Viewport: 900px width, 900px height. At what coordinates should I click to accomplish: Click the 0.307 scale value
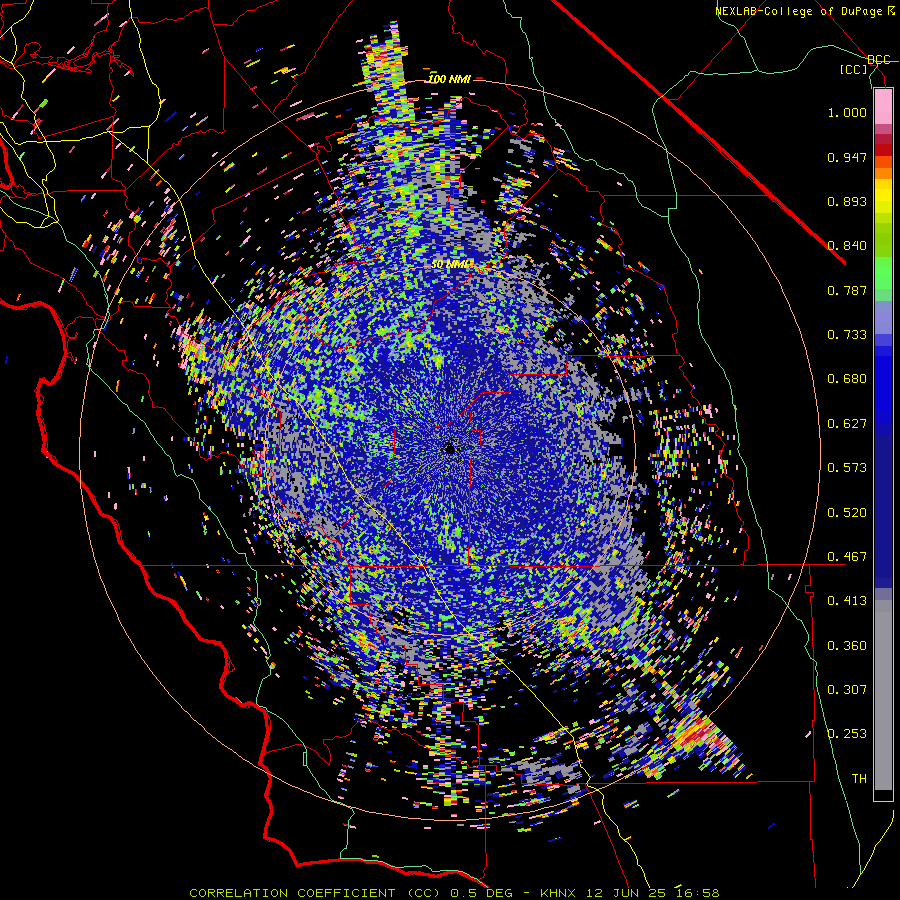tap(847, 690)
